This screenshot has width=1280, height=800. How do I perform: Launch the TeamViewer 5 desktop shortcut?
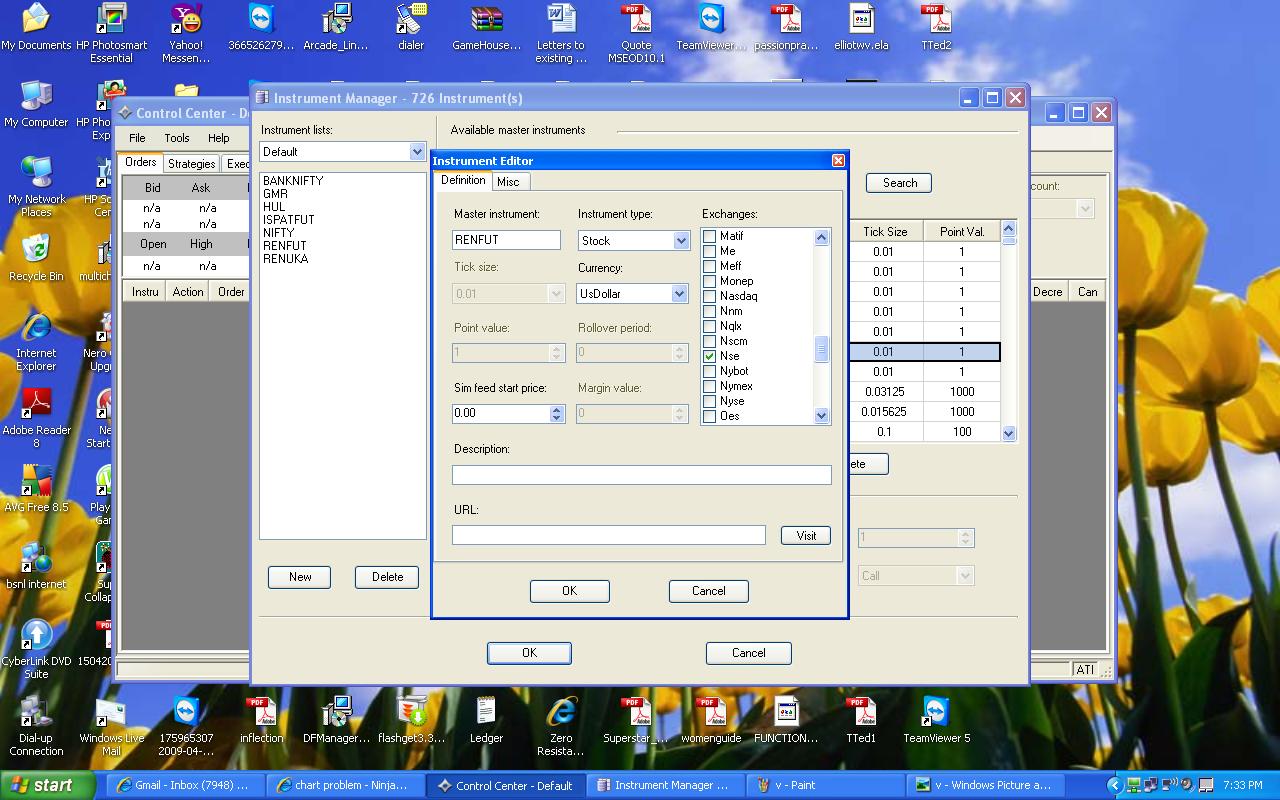[936, 713]
